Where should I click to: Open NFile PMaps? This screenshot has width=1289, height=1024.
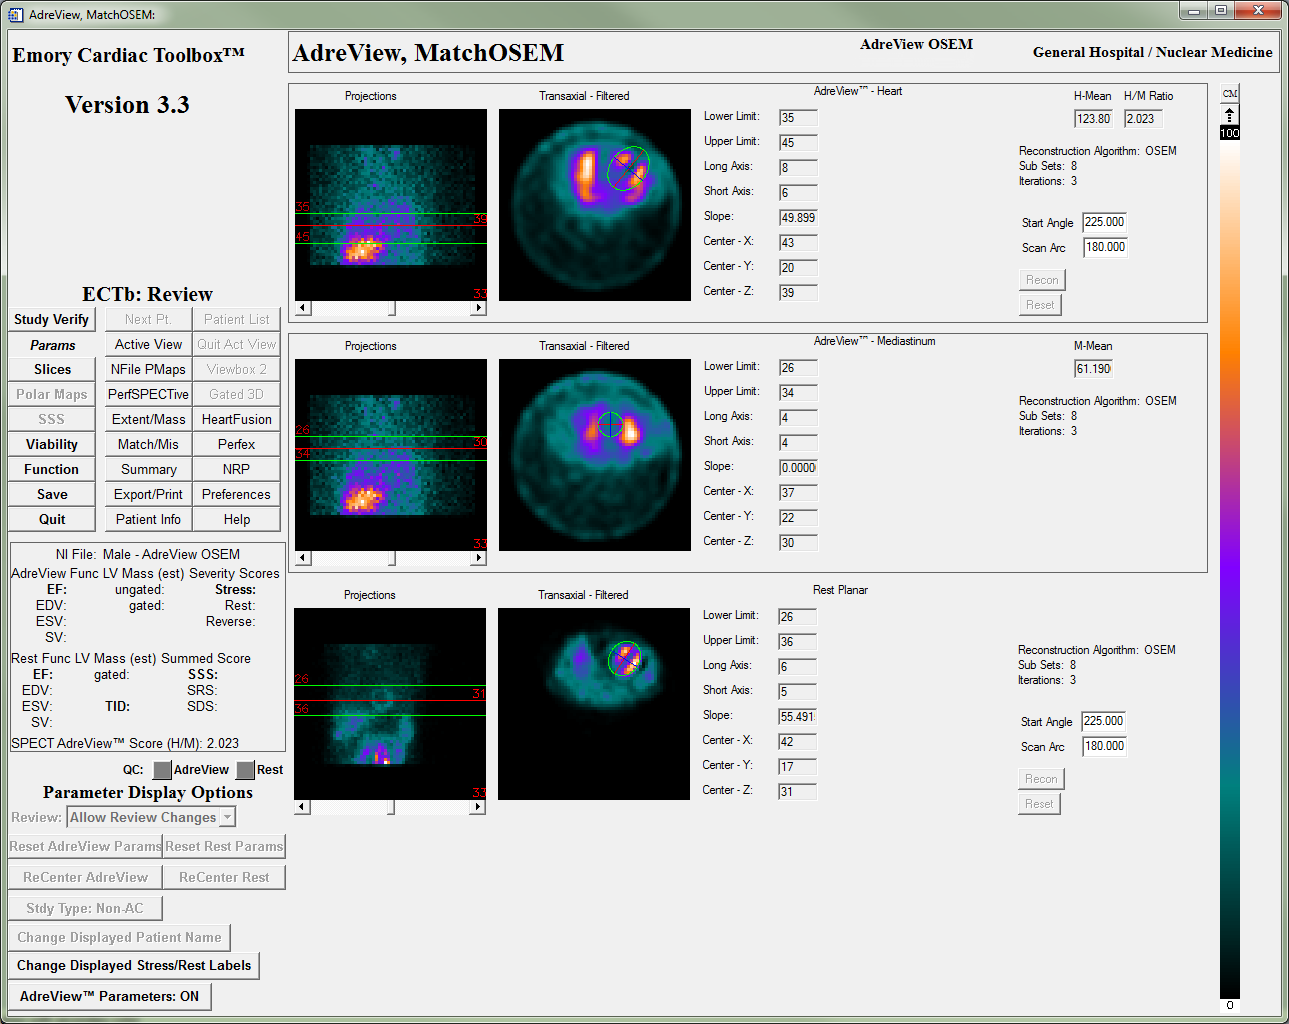(x=148, y=369)
